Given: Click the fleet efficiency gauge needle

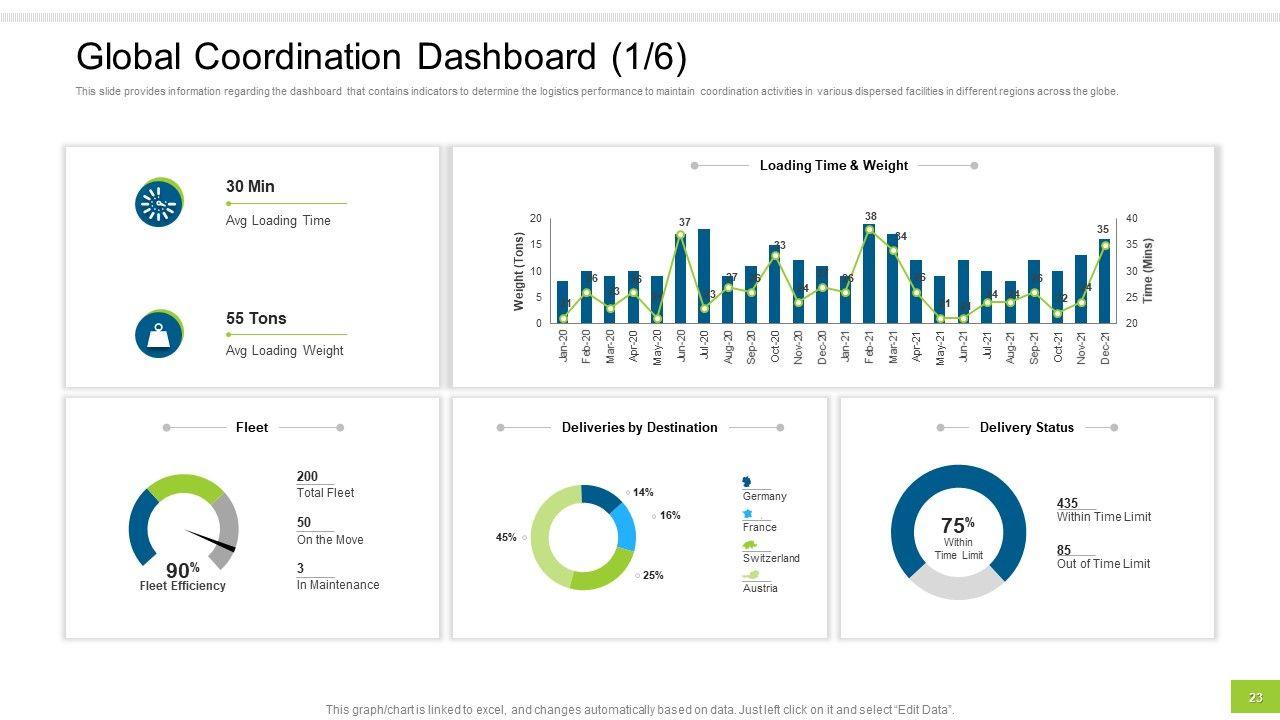Looking at the screenshot, I should pyautogui.click(x=211, y=540).
